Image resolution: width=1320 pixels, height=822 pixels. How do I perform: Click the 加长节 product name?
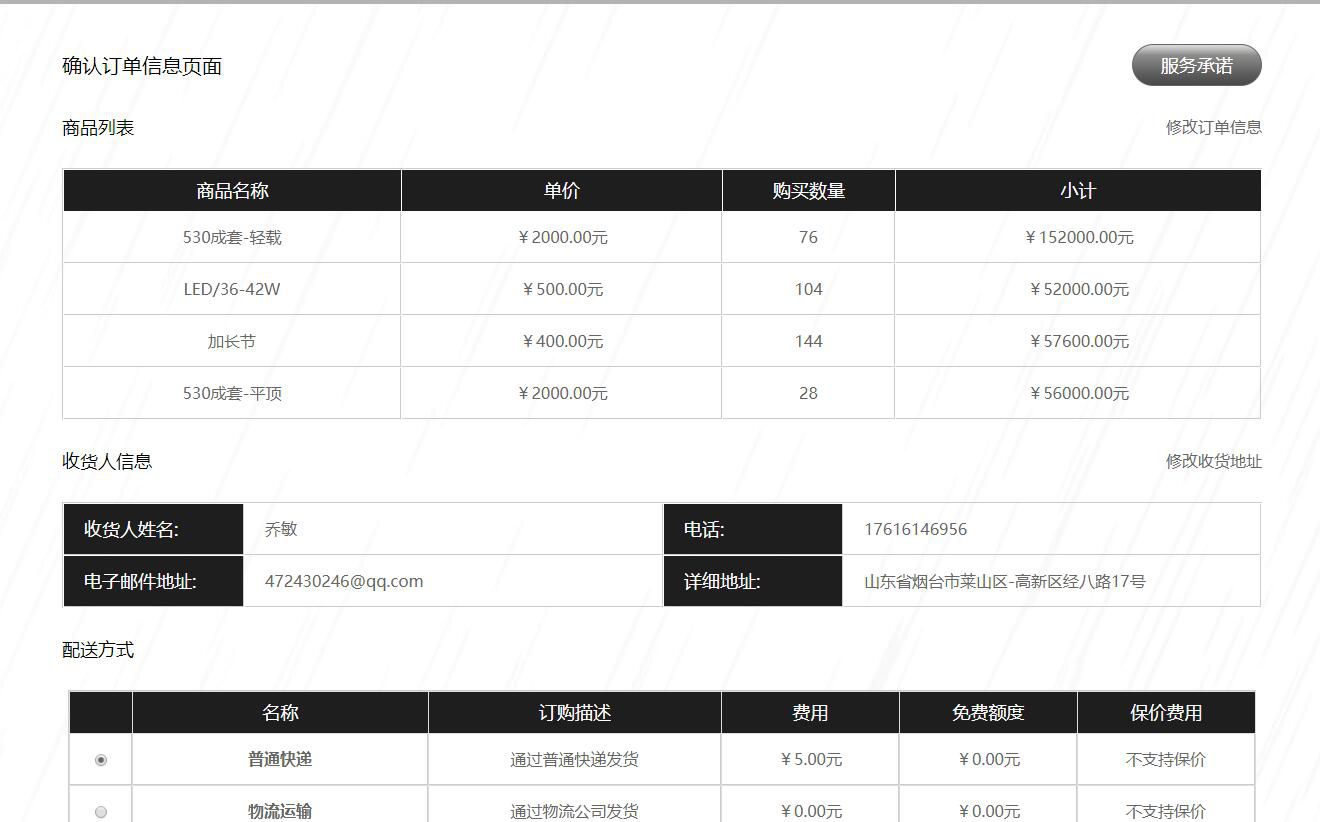coord(232,341)
